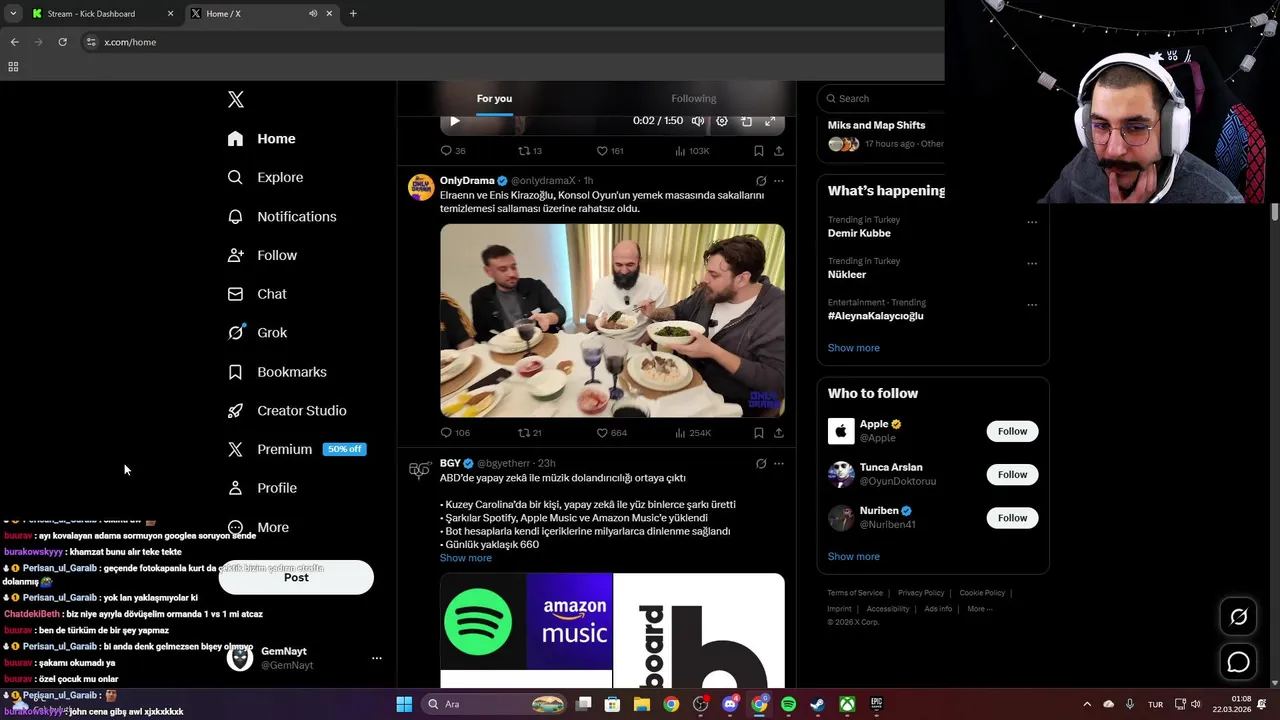Repost the OnlyDrama post
Screen dimensions: 1280x720
(x=529, y=433)
